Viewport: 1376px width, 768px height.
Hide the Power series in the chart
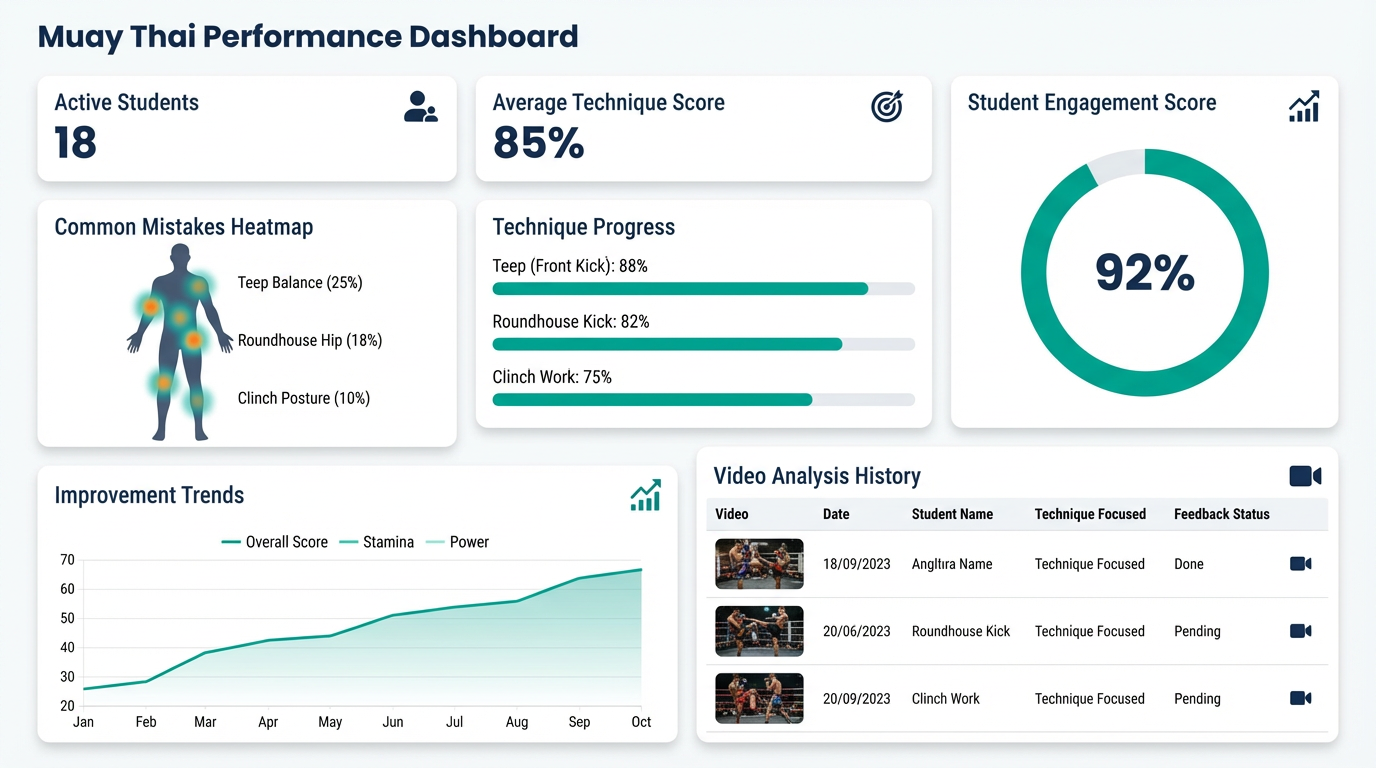pyautogui.click(x=463, y=542)
